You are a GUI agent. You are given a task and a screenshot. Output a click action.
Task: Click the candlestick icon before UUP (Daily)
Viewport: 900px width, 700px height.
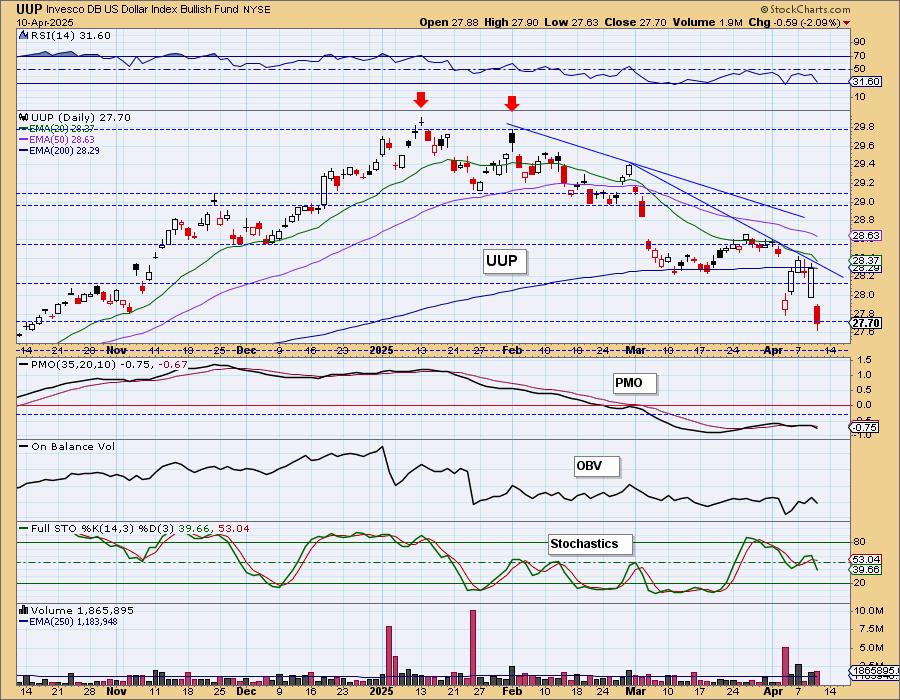coord(24,117)
